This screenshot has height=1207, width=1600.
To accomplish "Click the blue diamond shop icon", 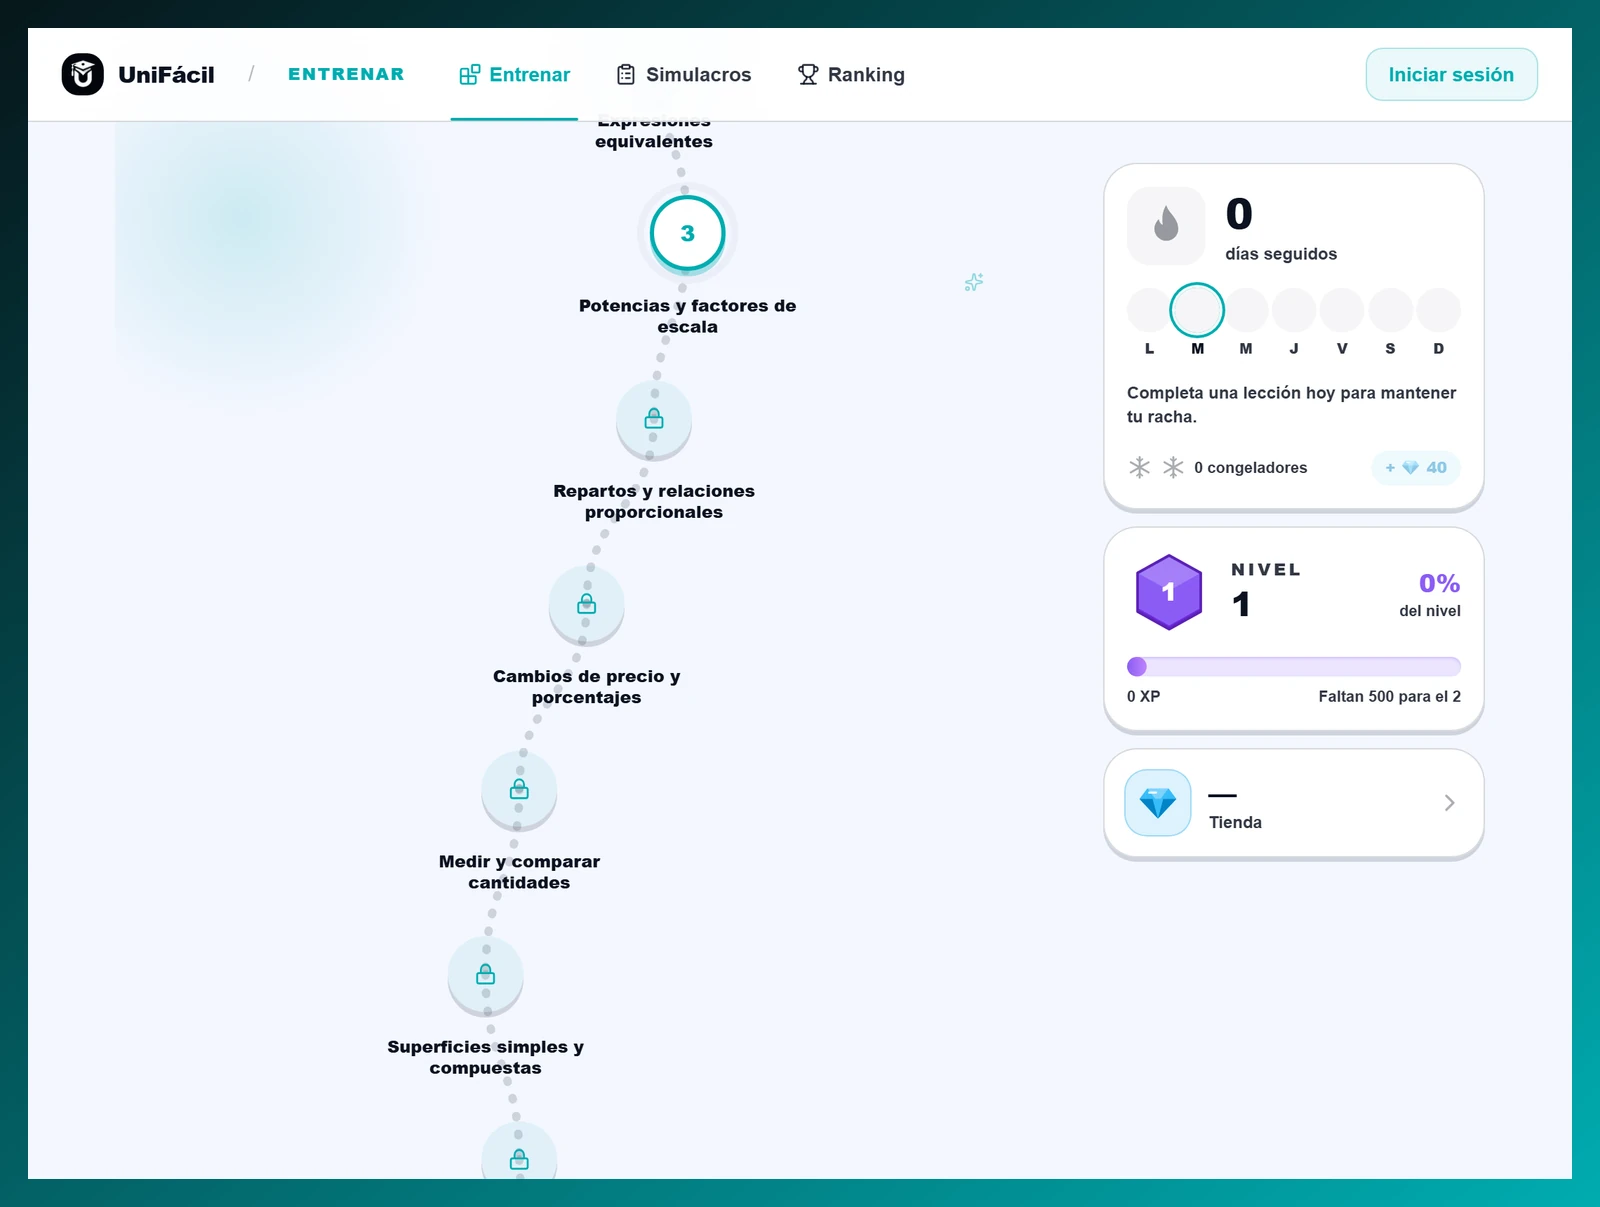I will 1158,803.
